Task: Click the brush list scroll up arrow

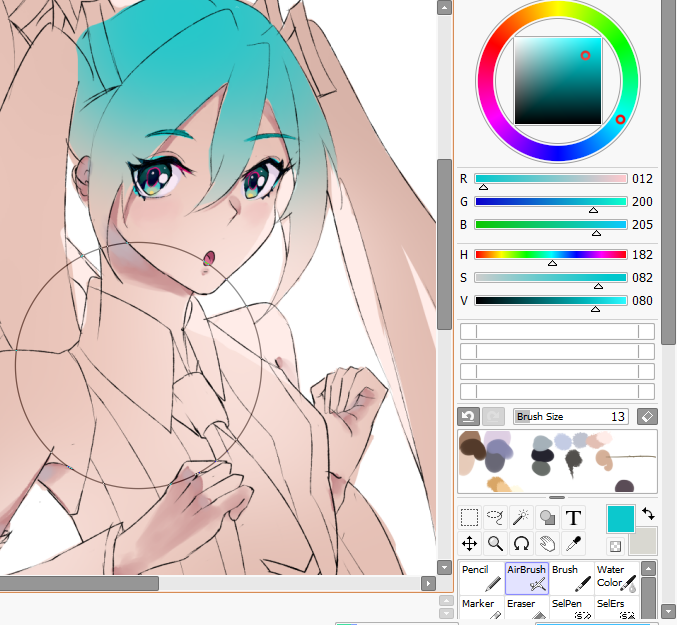Action: click(x=648, y=568)
